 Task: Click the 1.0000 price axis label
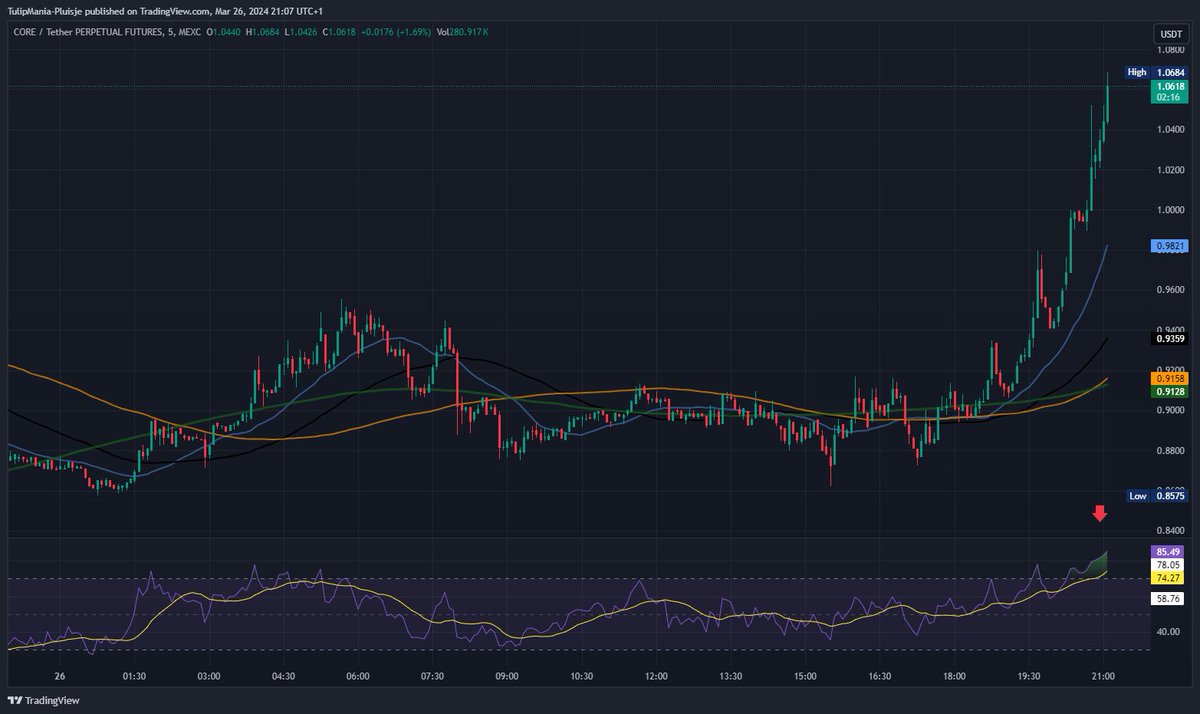coord(1169,210)
